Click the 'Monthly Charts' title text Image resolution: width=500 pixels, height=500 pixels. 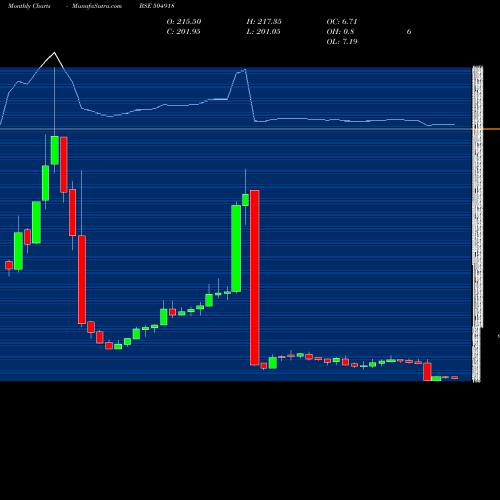coord(29,6)
